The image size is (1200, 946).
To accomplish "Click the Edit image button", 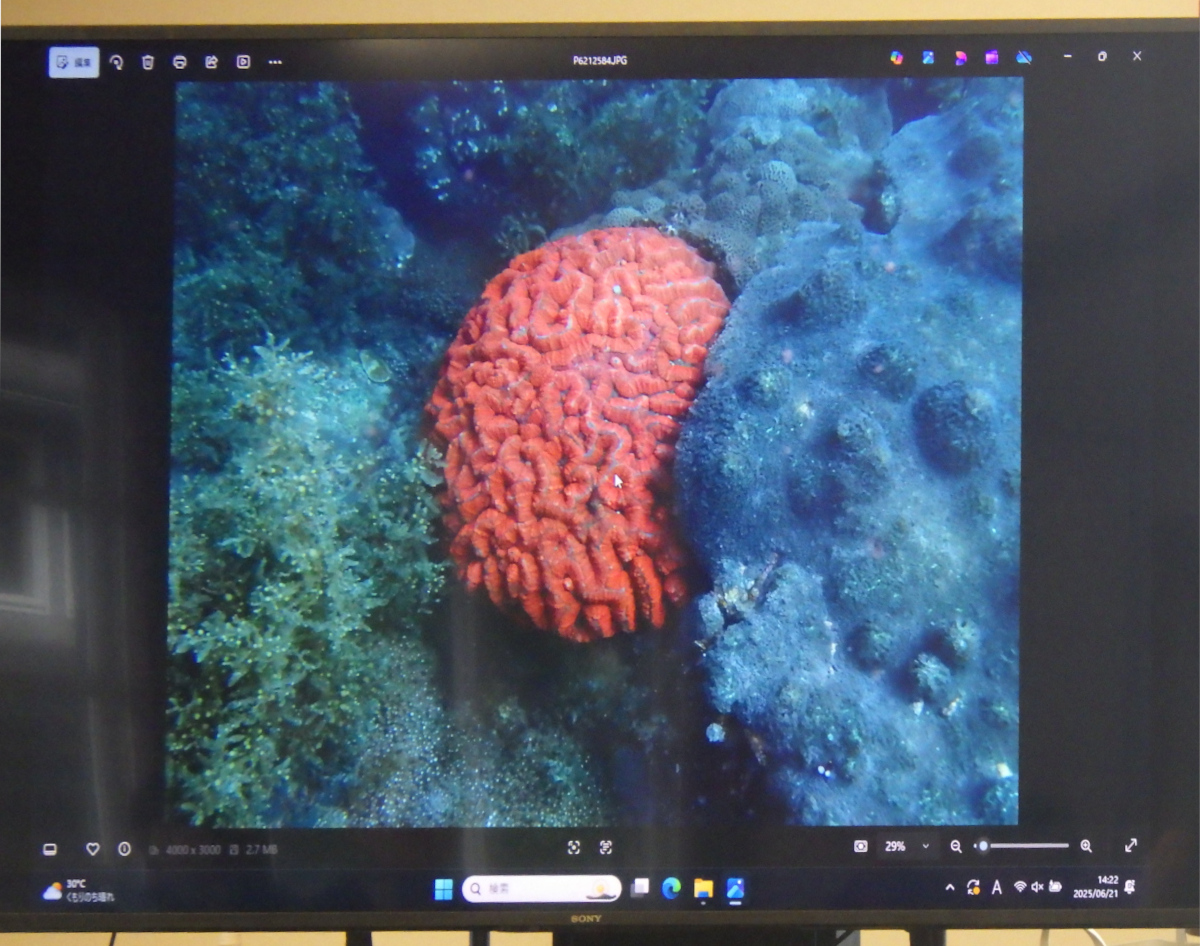I will (x=74, y=62).
